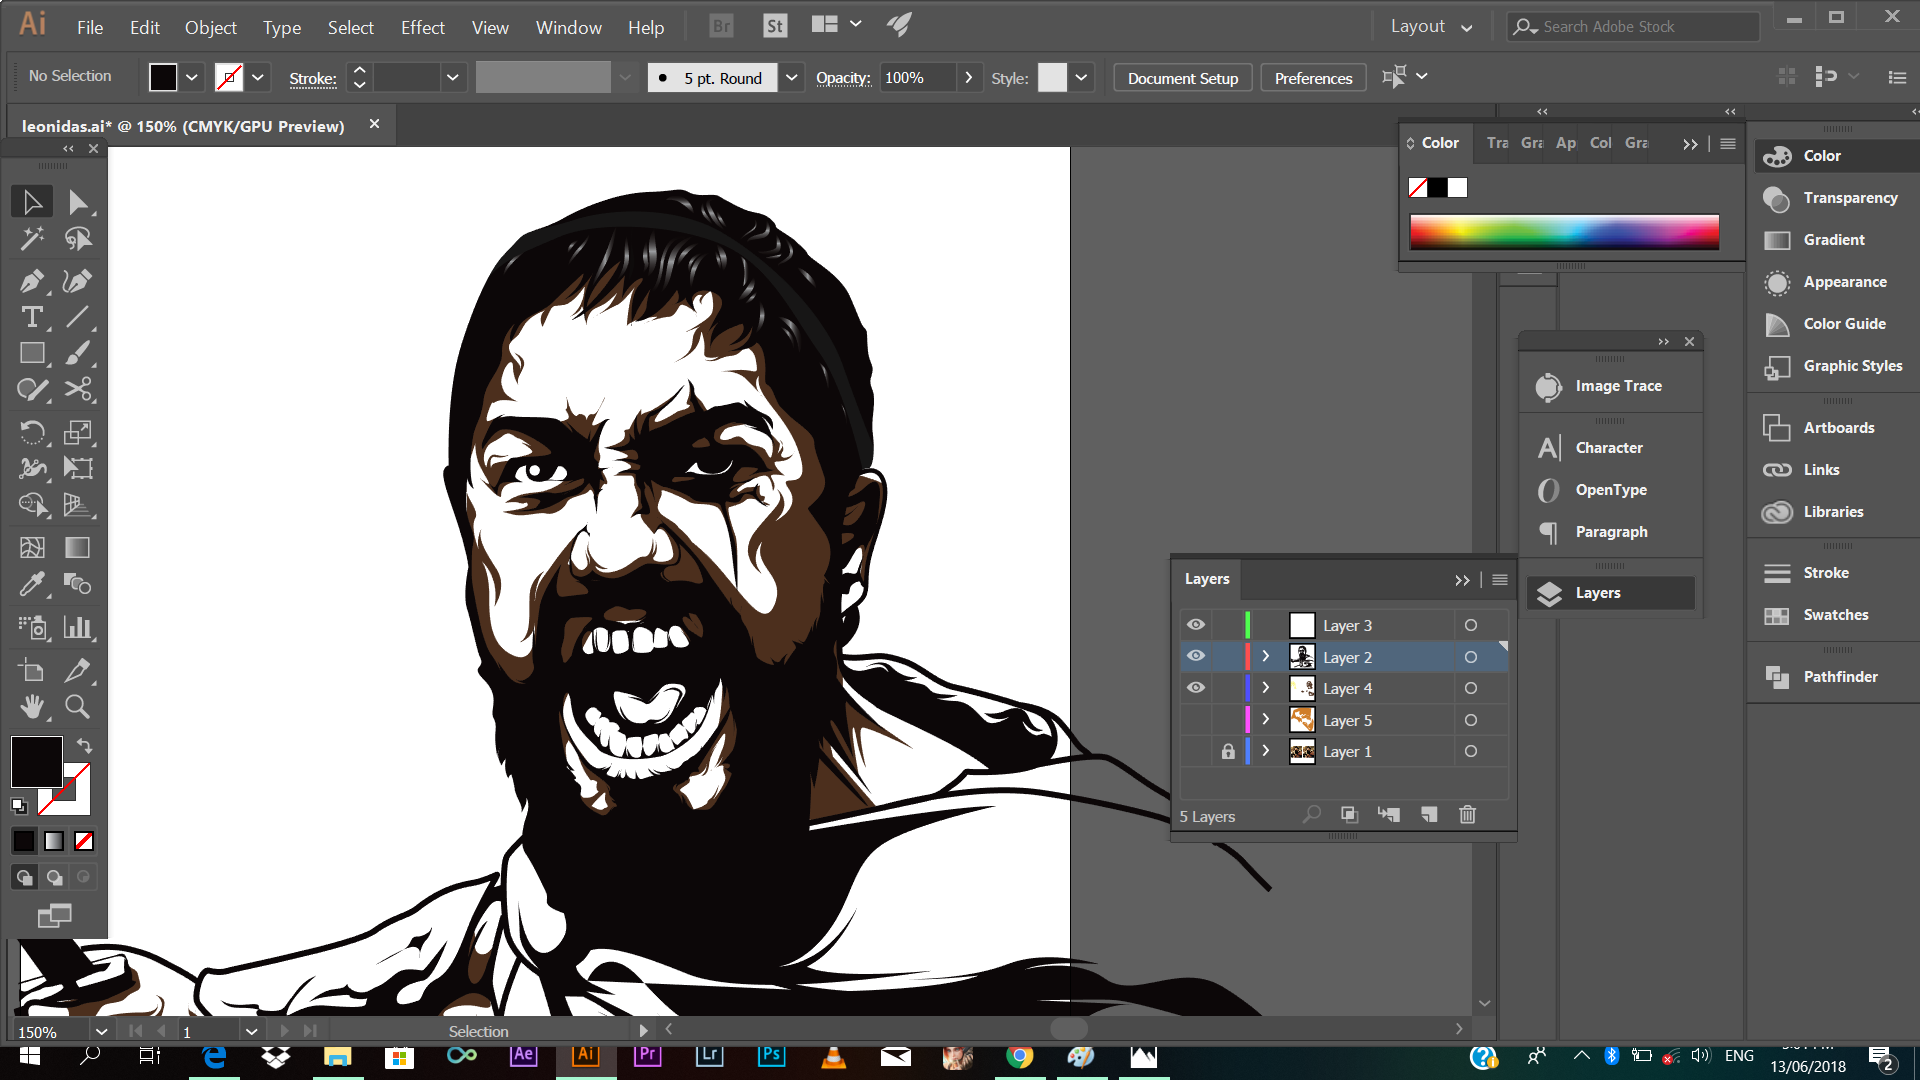This screenshot has height=1080, width=1920.
Task: Pick a color from spectrum bar
Action: [x=1564, y=232]
